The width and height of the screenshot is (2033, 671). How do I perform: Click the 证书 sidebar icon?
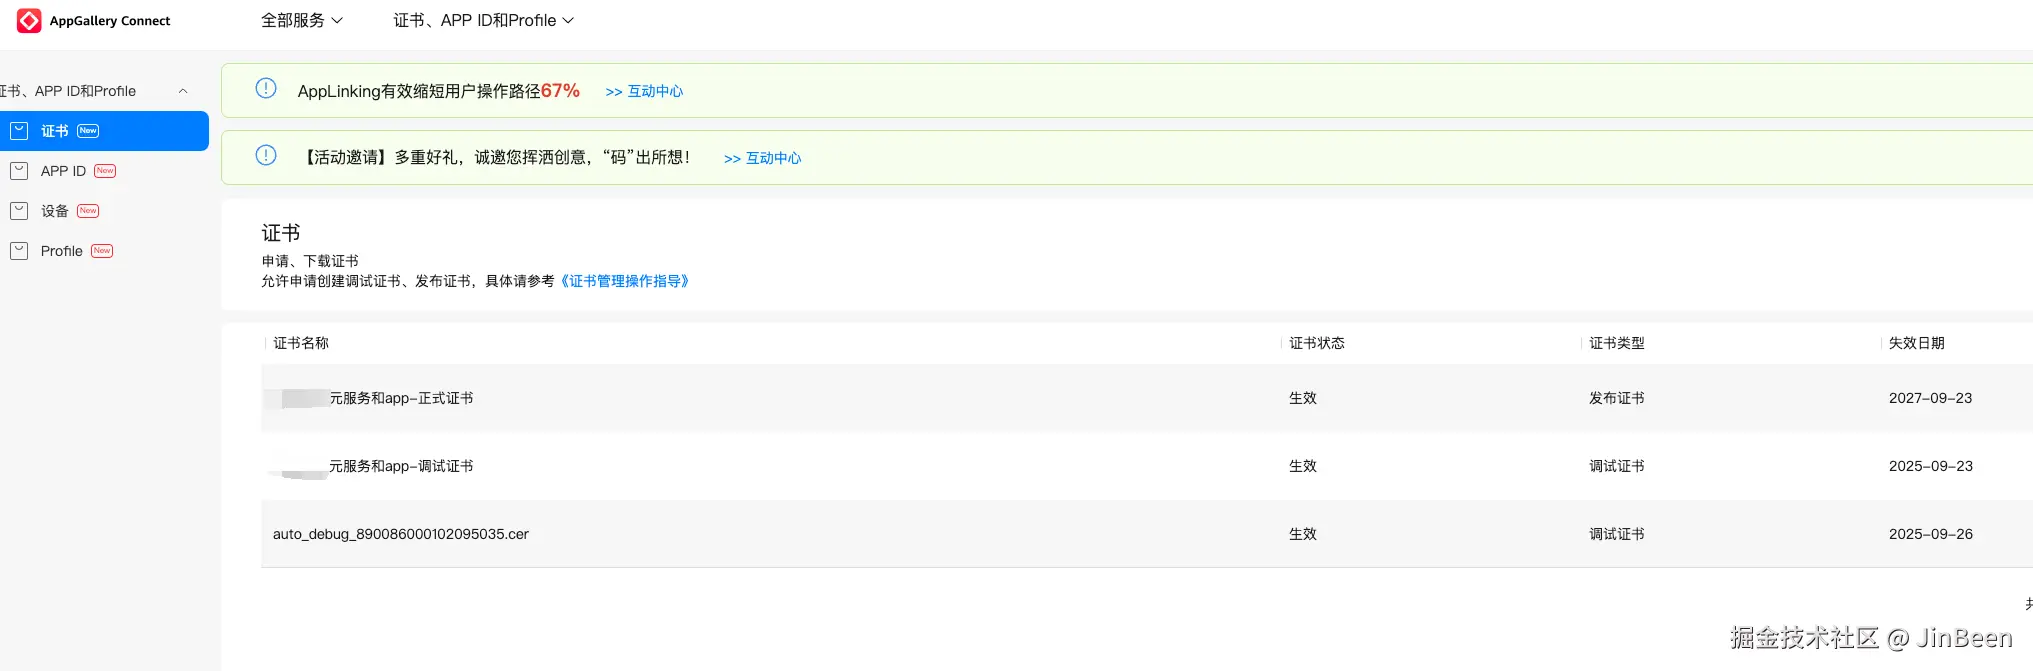coord(19,131)
